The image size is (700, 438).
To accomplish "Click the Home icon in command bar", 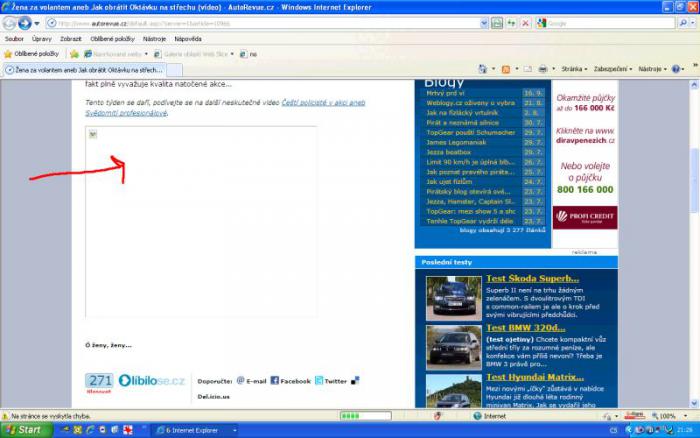I will 483,69.
